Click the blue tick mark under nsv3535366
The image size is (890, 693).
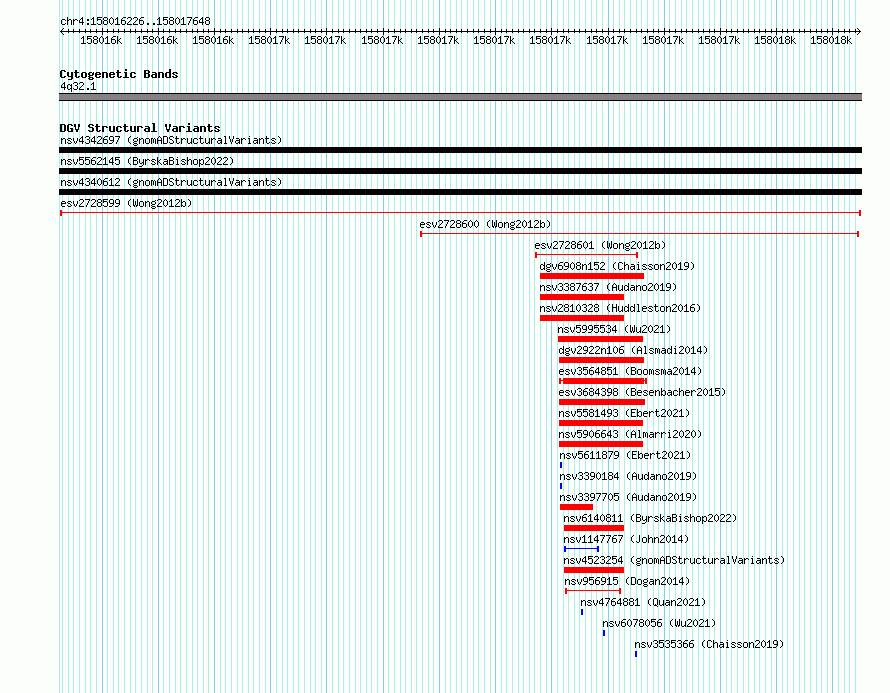pos(636,654)
